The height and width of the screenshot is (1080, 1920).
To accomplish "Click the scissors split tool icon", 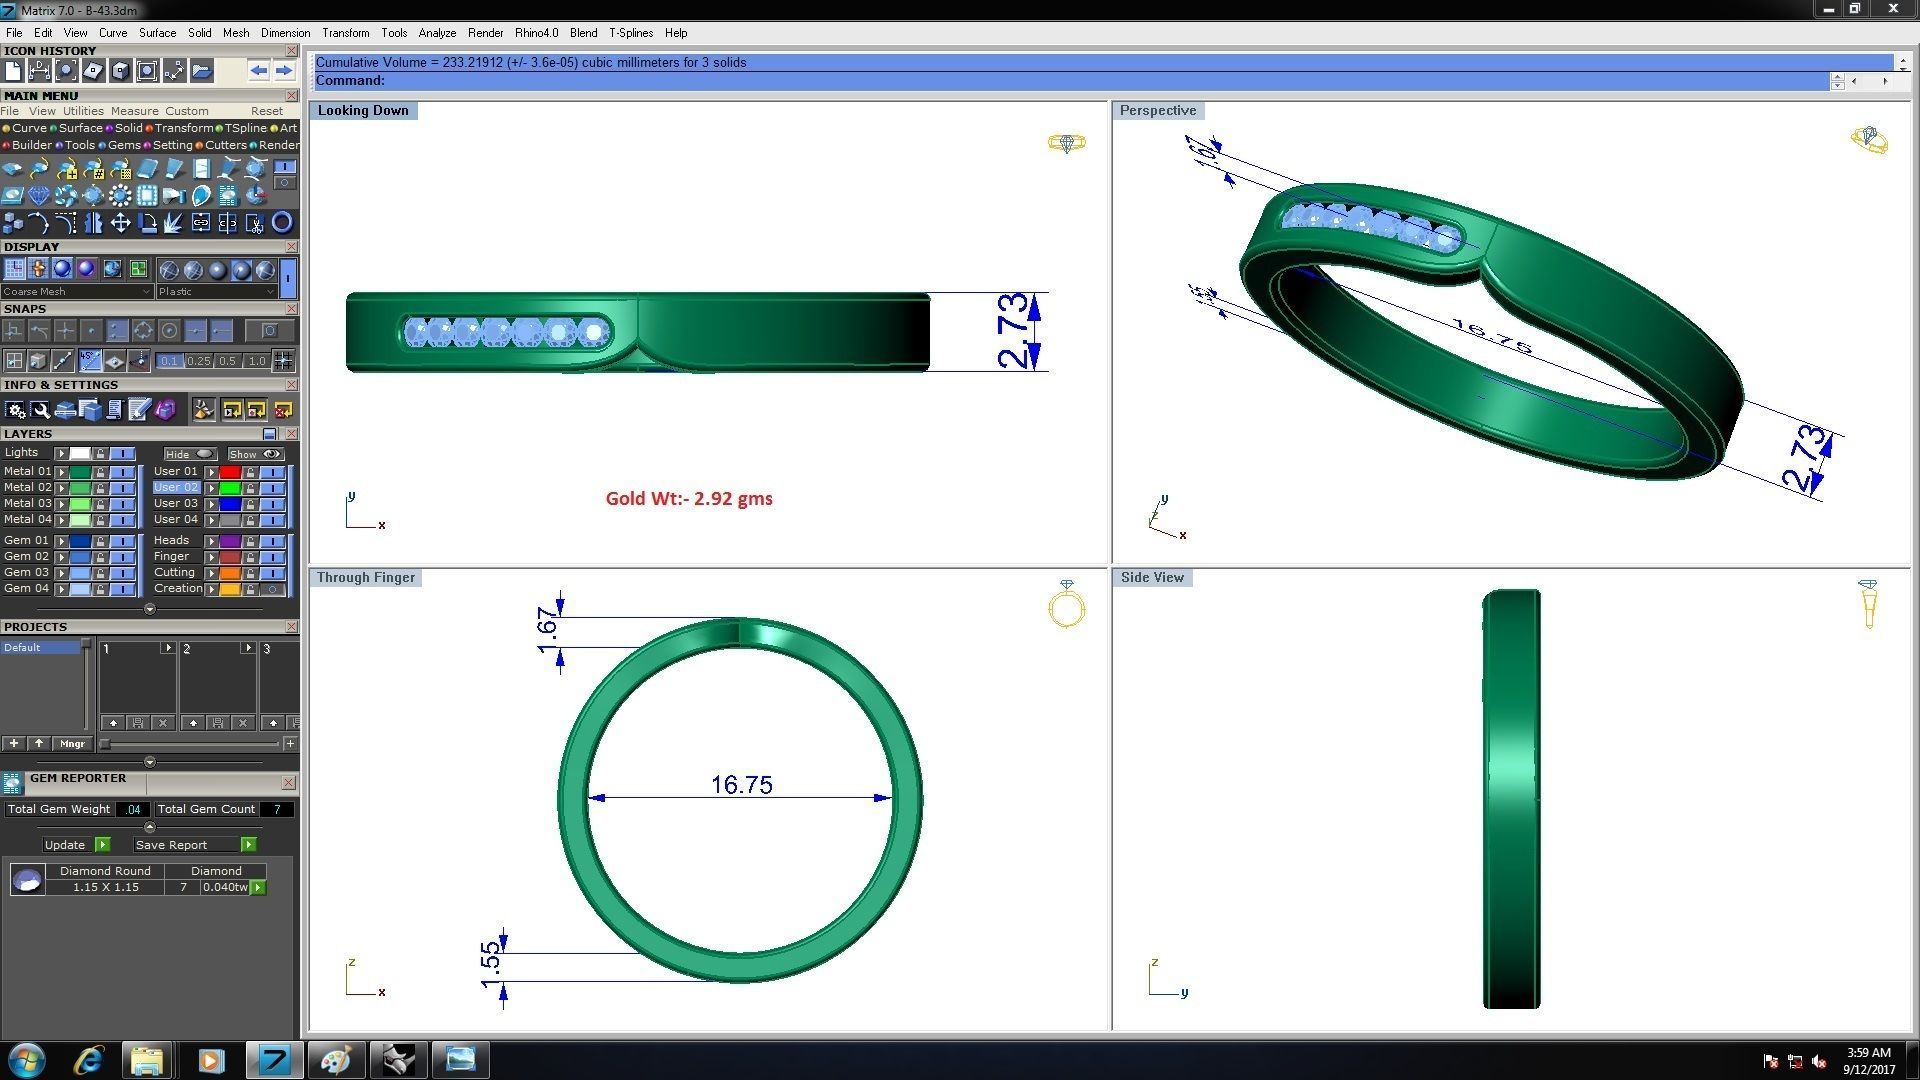I will pos(255,222).
